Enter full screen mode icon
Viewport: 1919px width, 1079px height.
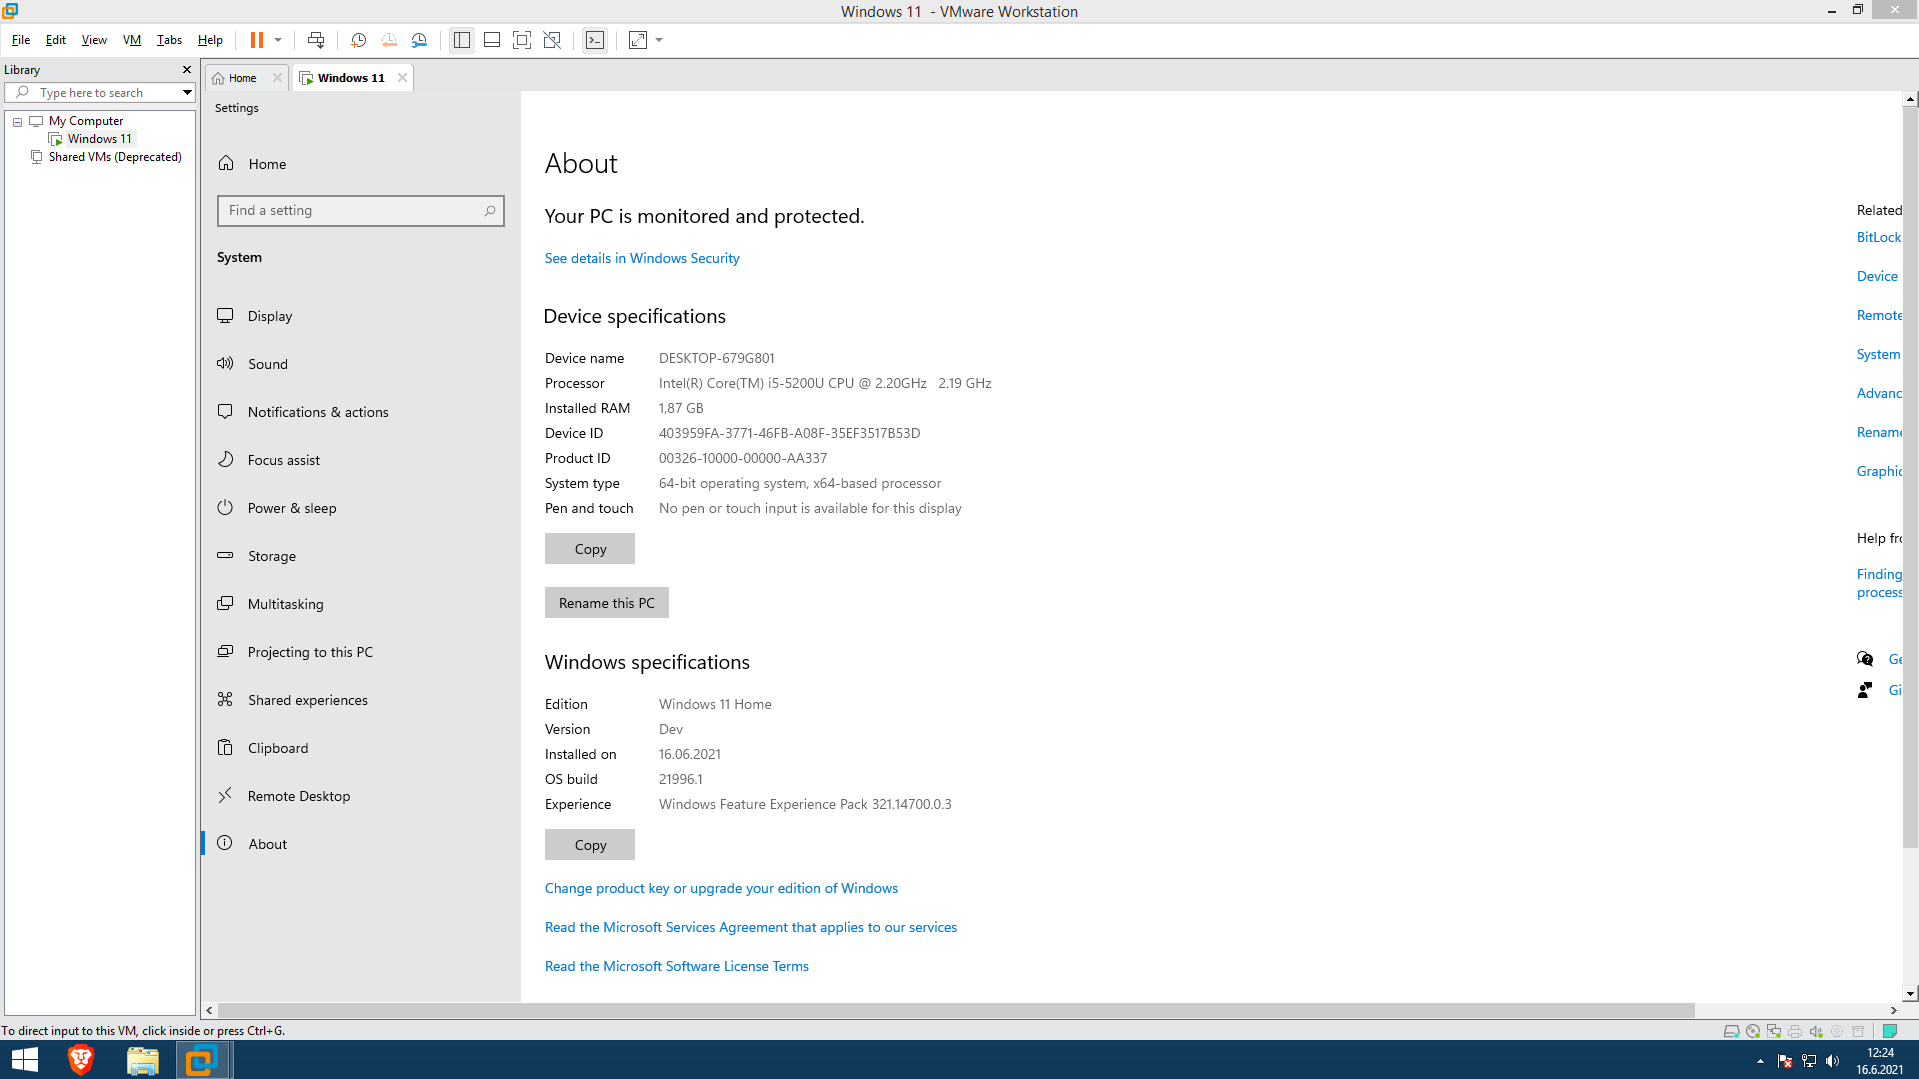tap(522, 40)
